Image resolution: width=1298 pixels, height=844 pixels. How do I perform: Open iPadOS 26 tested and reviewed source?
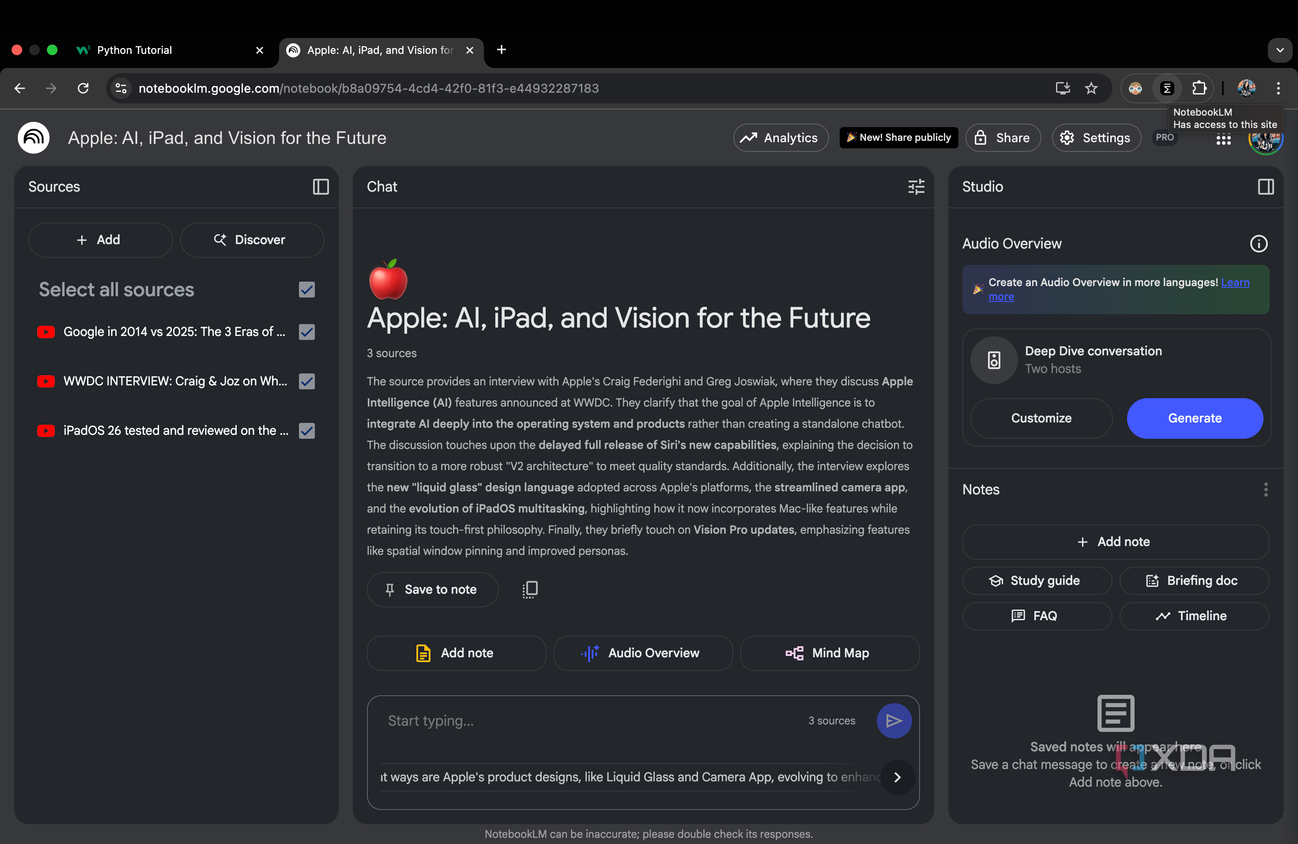pos(176,431)
